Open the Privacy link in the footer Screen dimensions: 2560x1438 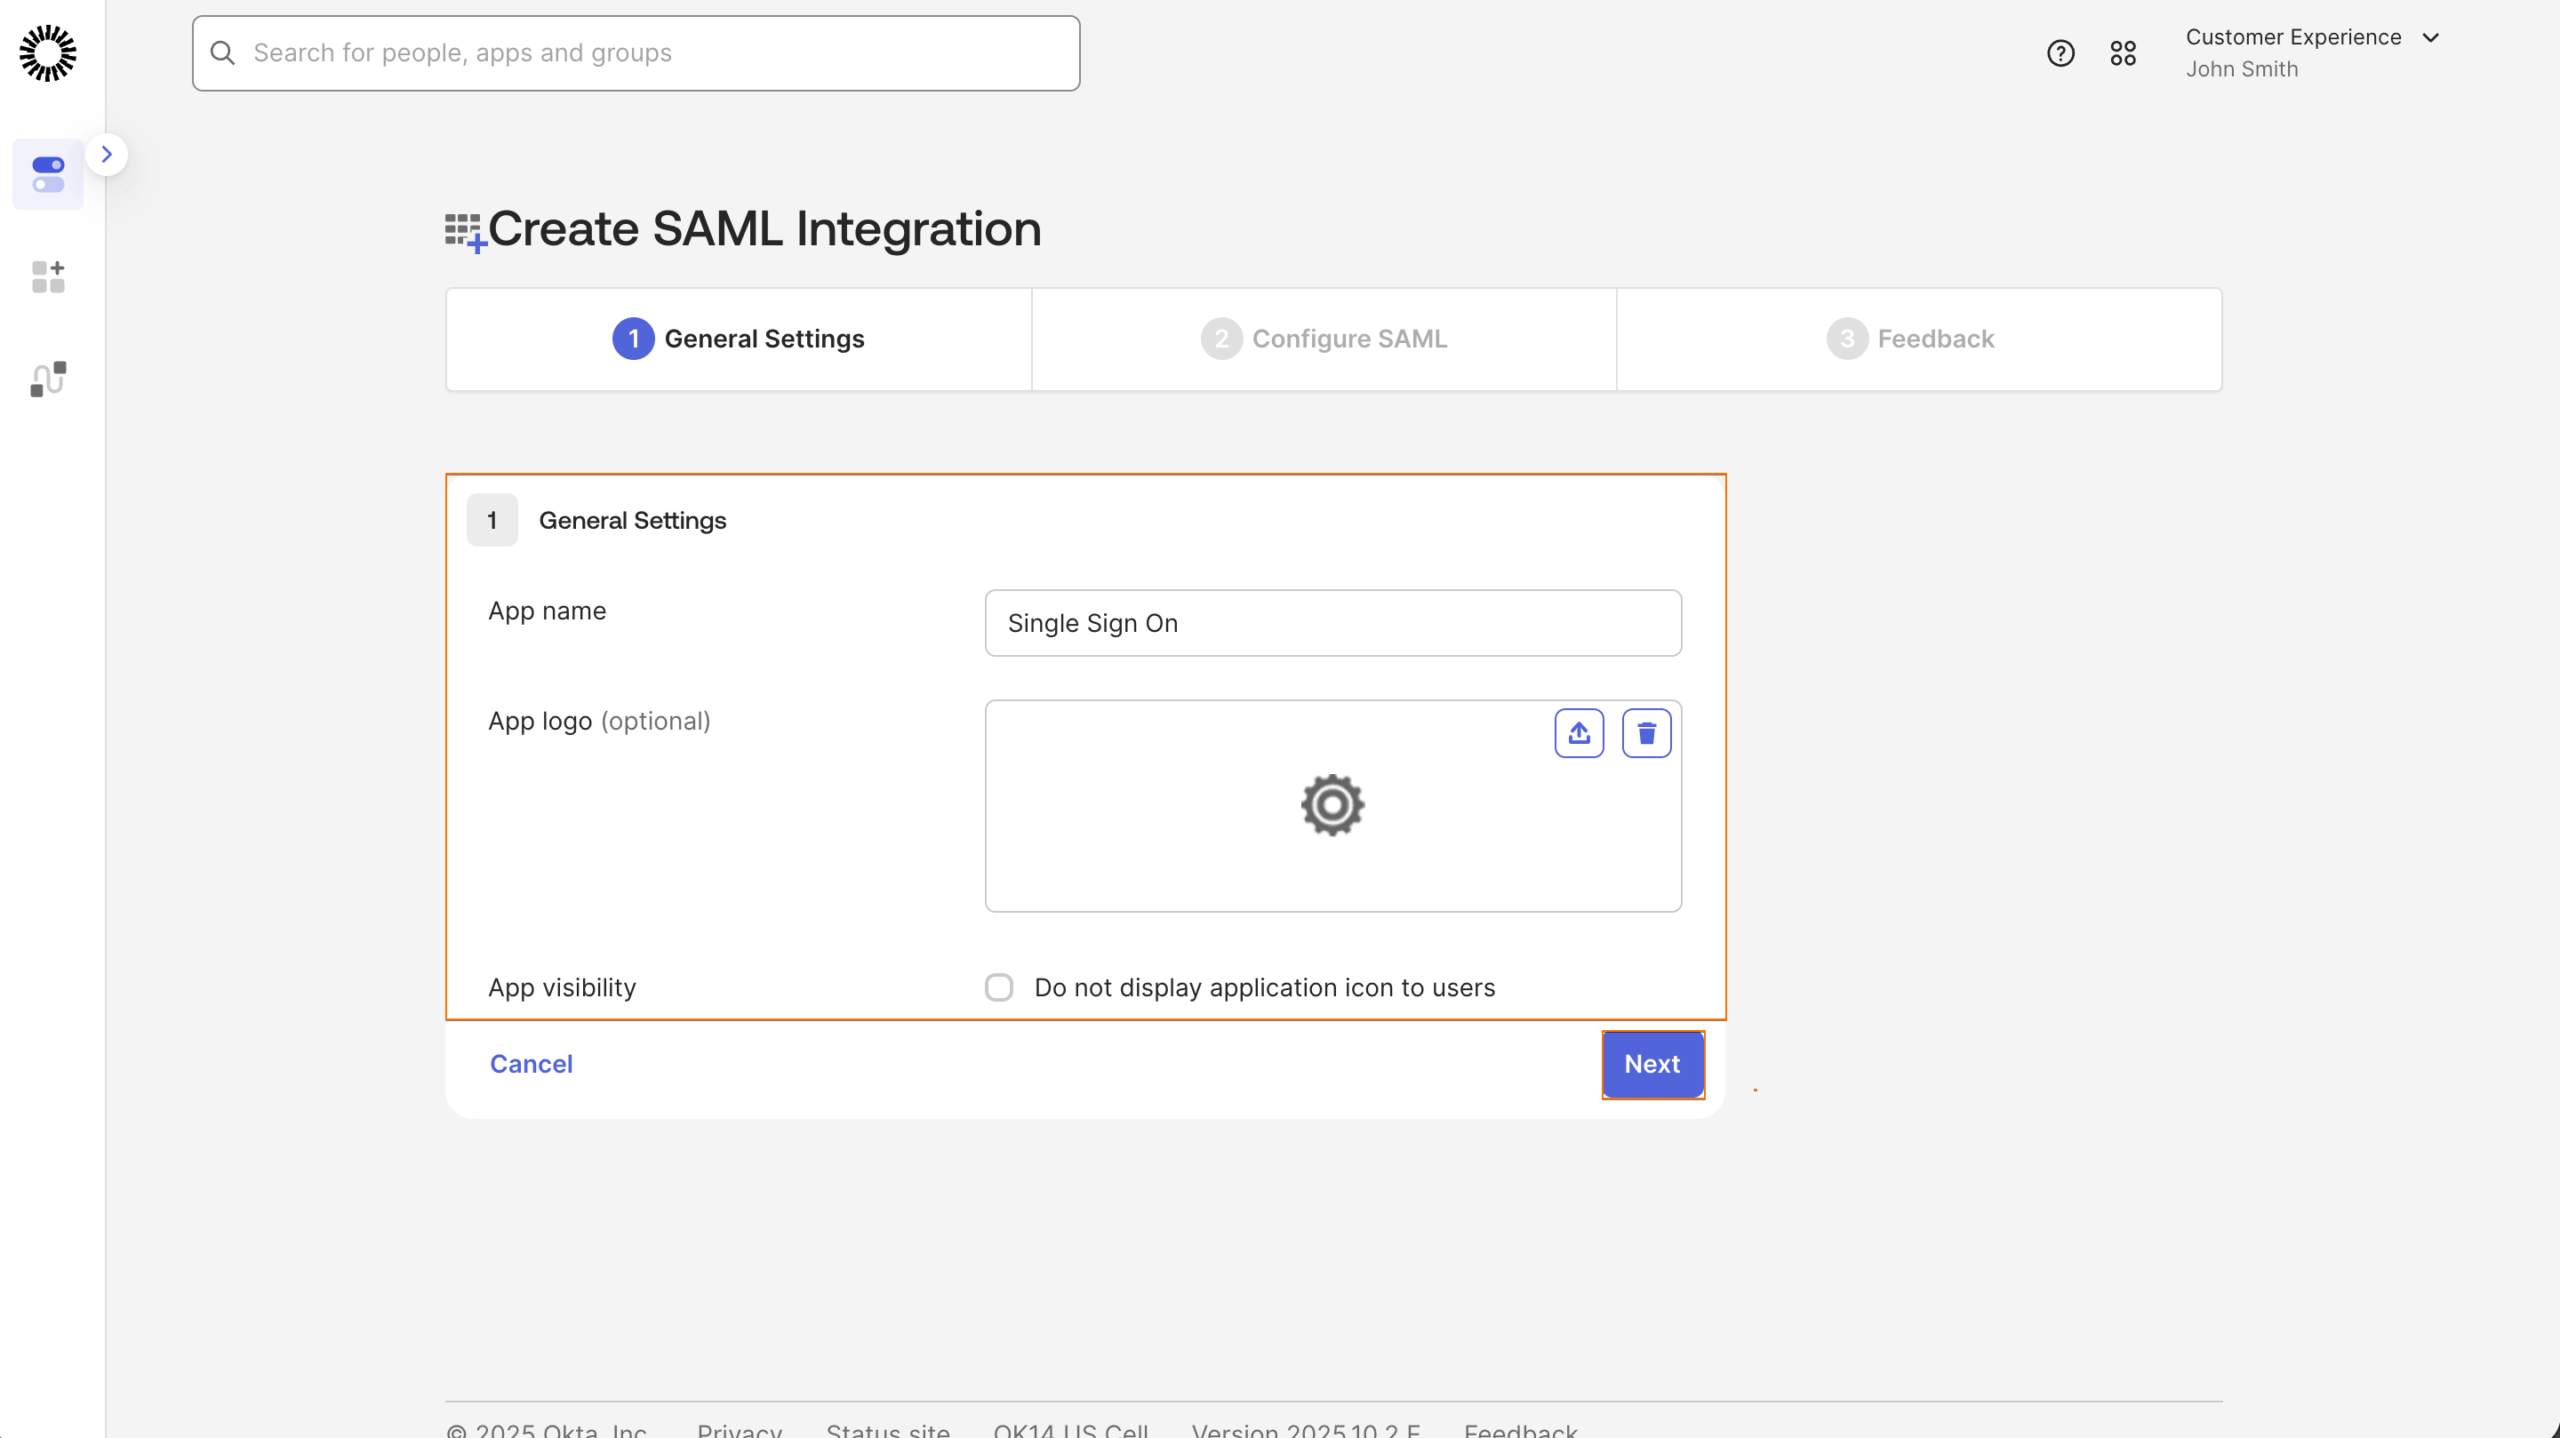tap(738, 1429)
